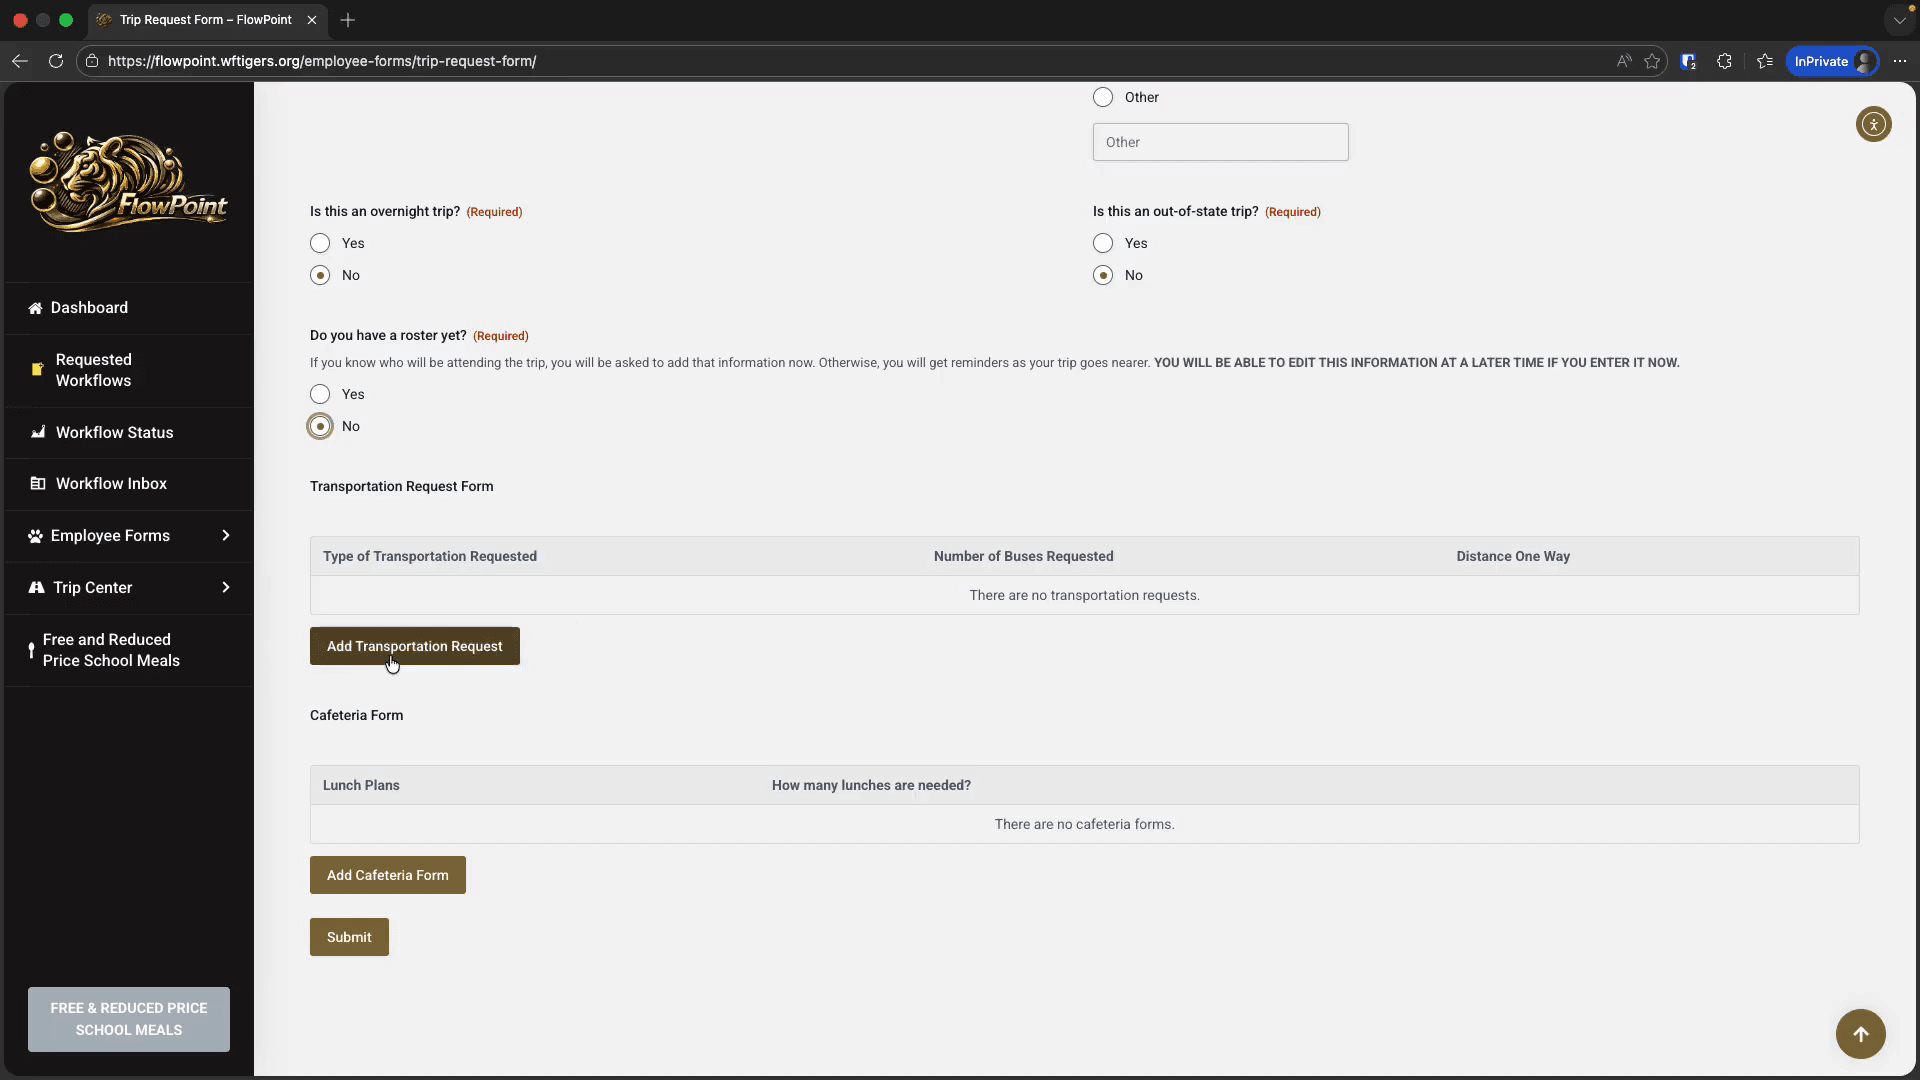Open Free and Reduced Price School Meals
The width and height of the screenshot is (1920, 1080).
coord(128,650)
